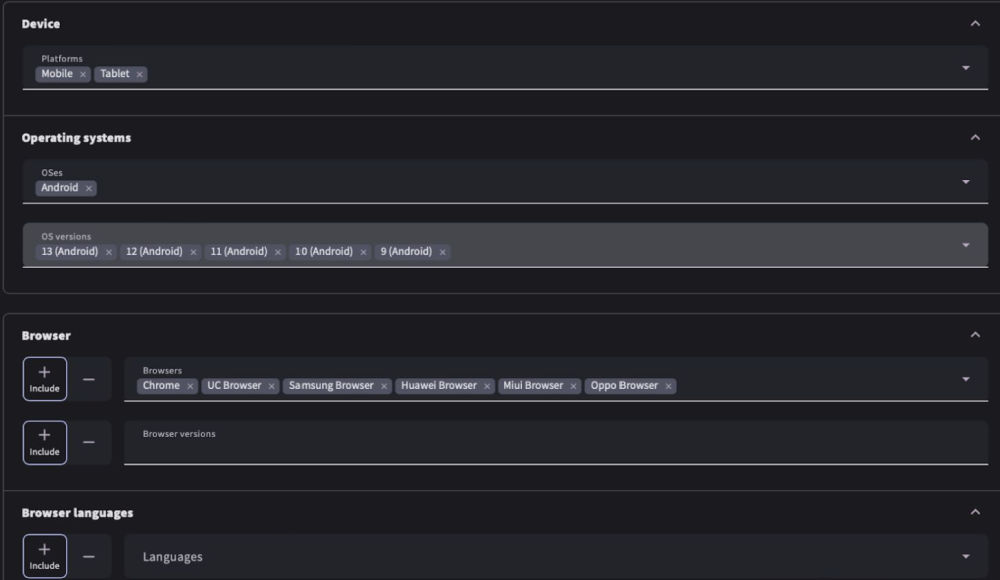Remove the Tablet platform chip

[x=140, y=75]
